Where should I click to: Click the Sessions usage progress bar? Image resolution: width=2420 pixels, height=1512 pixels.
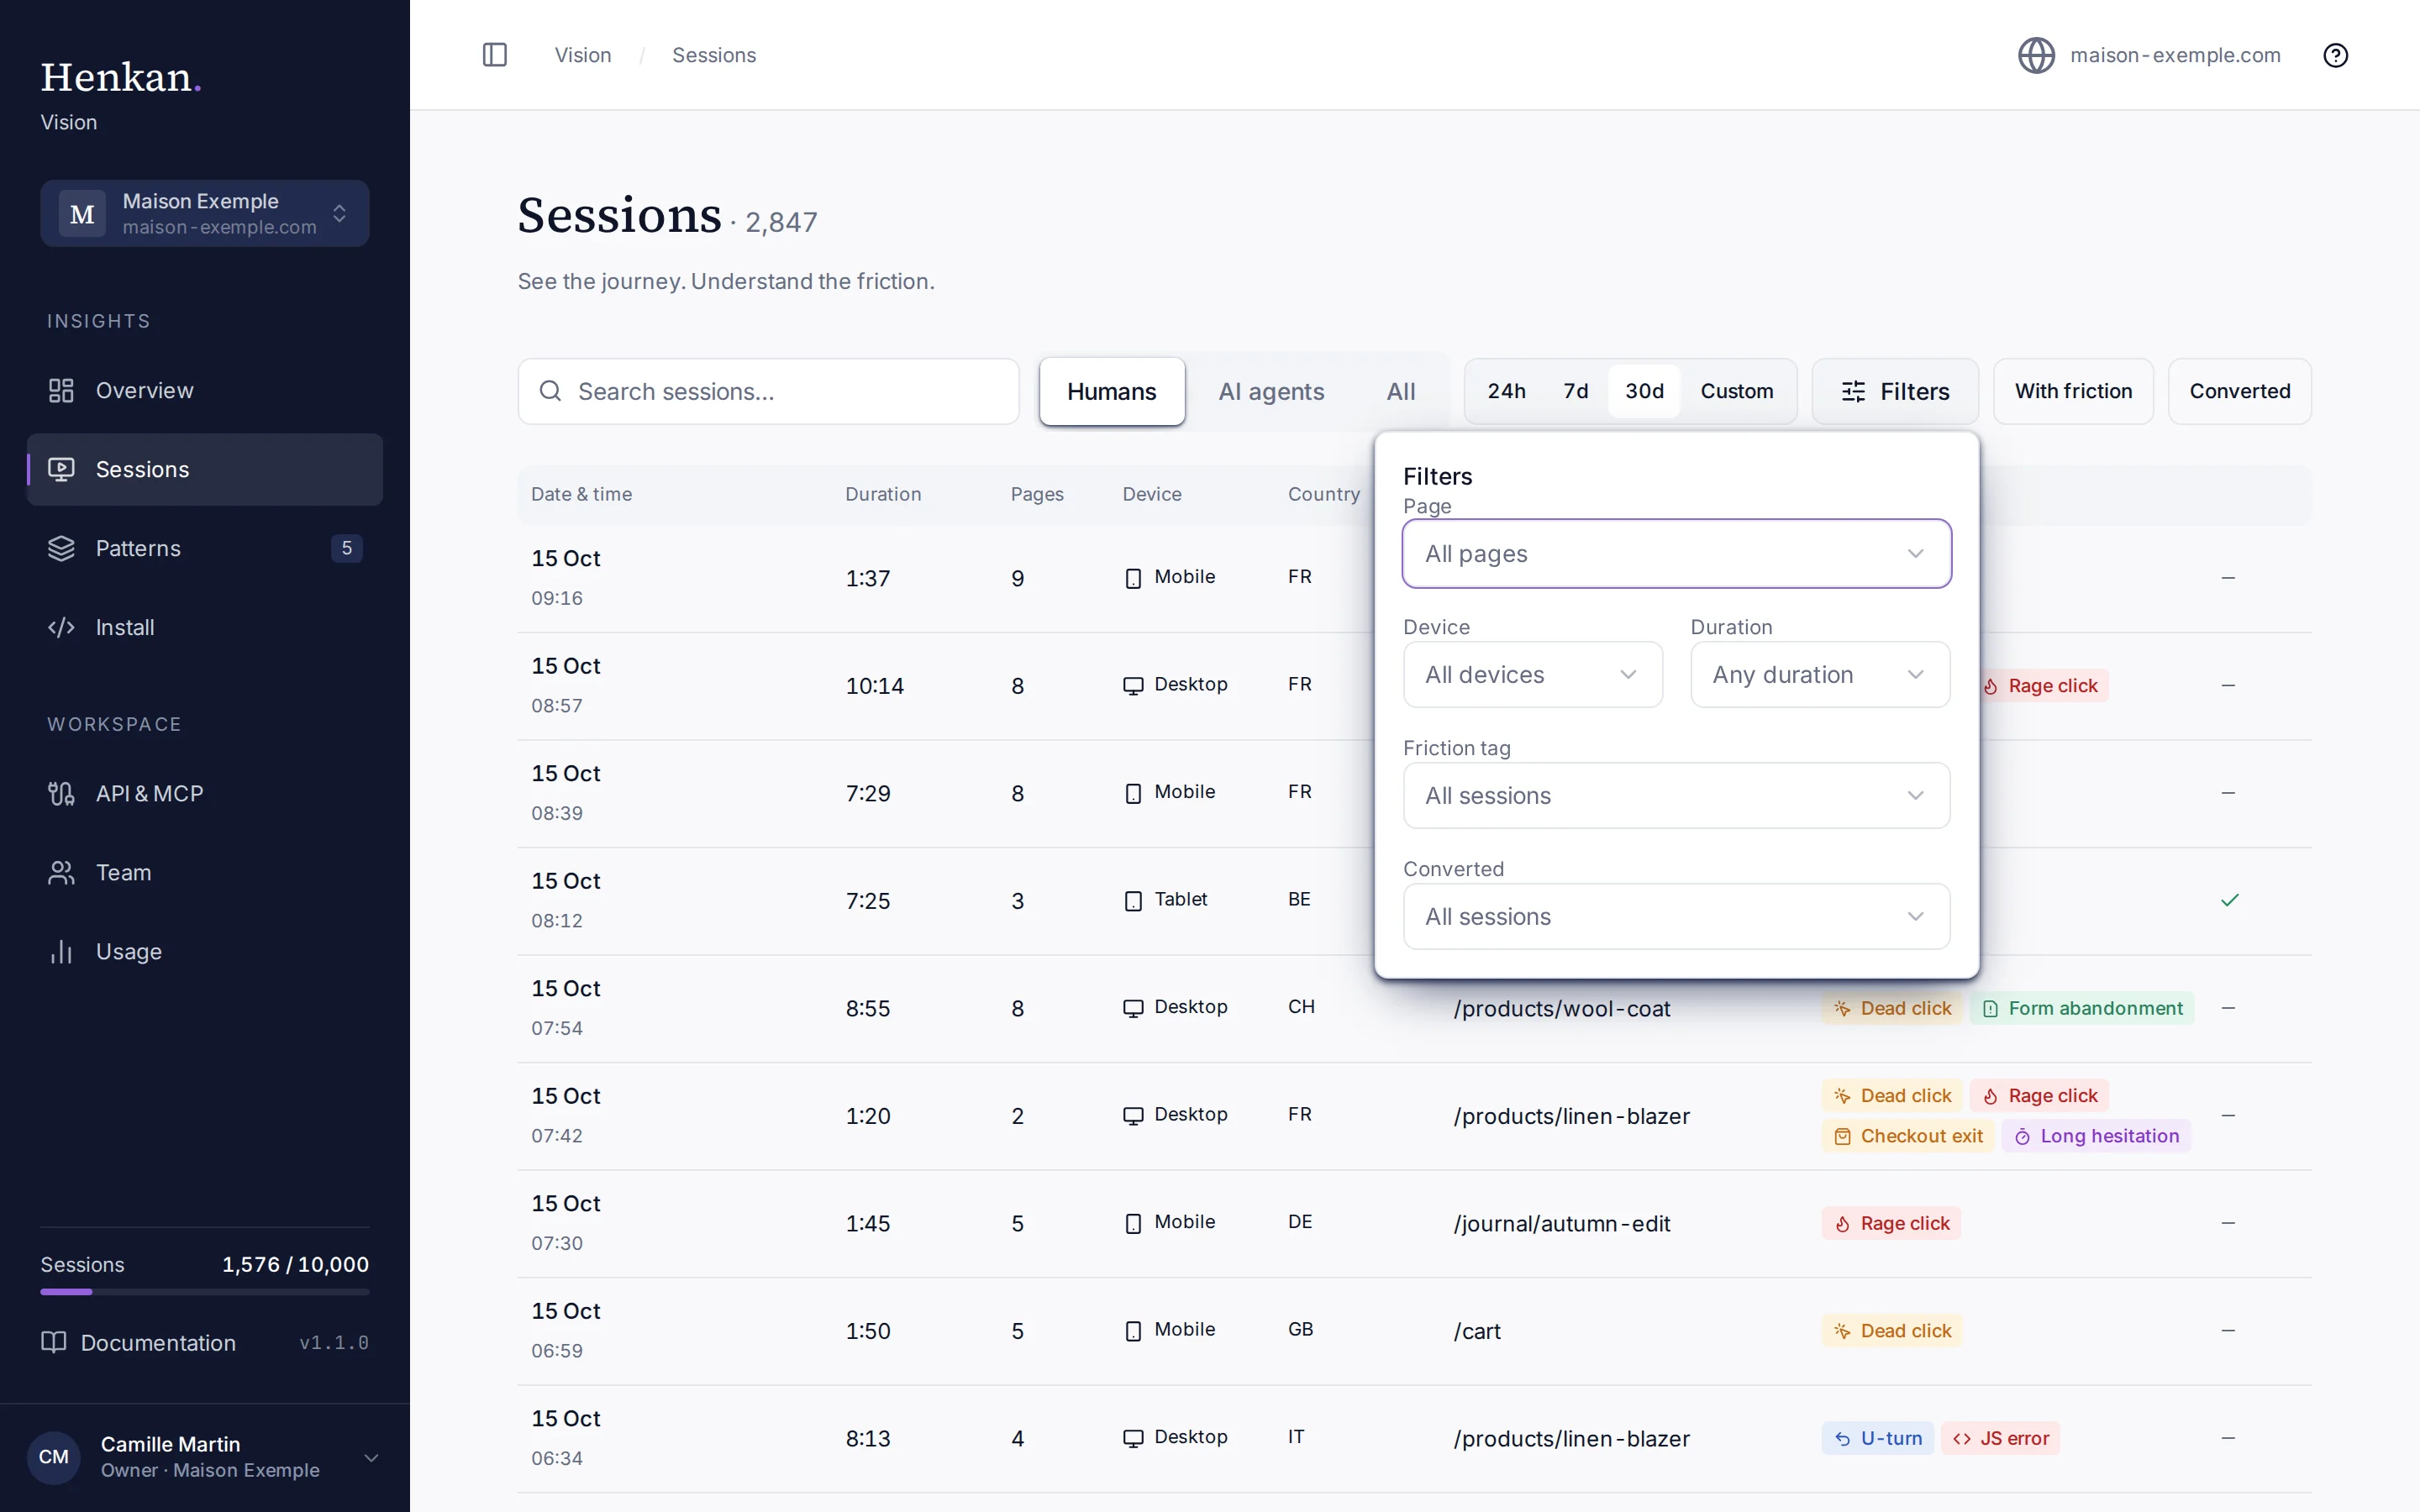click(205, 1292)
